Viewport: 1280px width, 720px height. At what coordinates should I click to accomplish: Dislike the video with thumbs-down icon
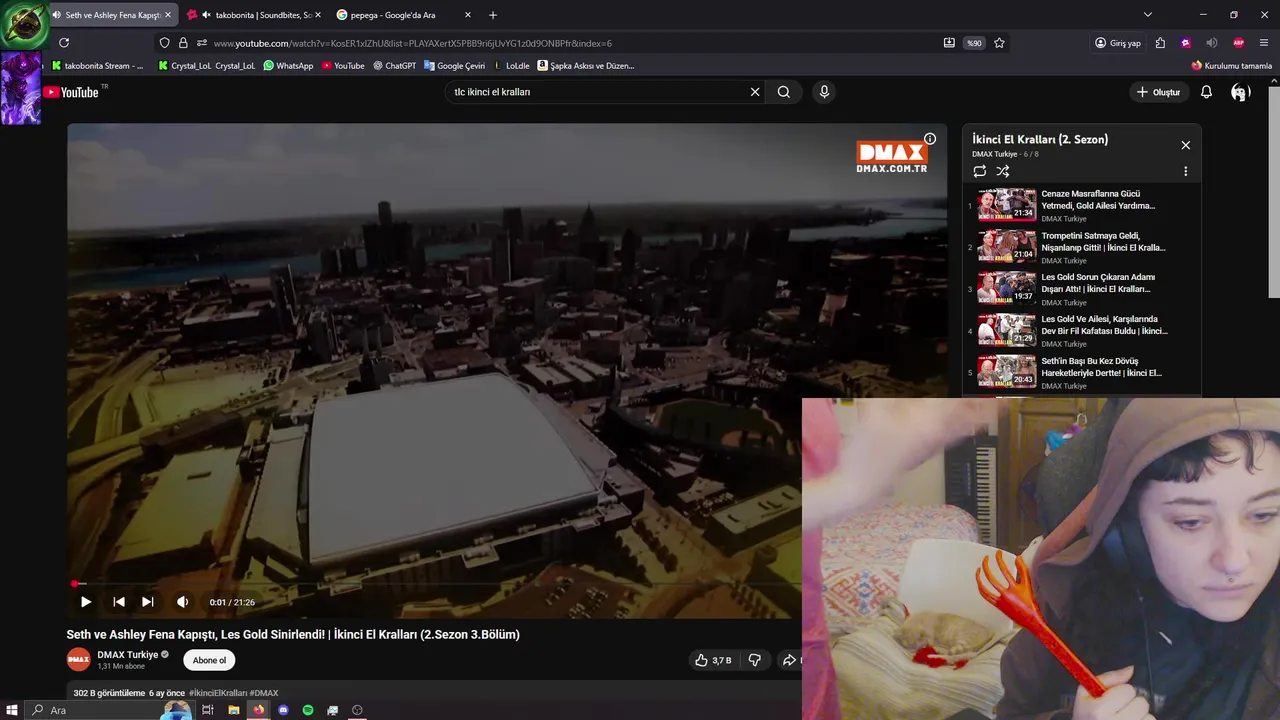(x=755, y=660)
